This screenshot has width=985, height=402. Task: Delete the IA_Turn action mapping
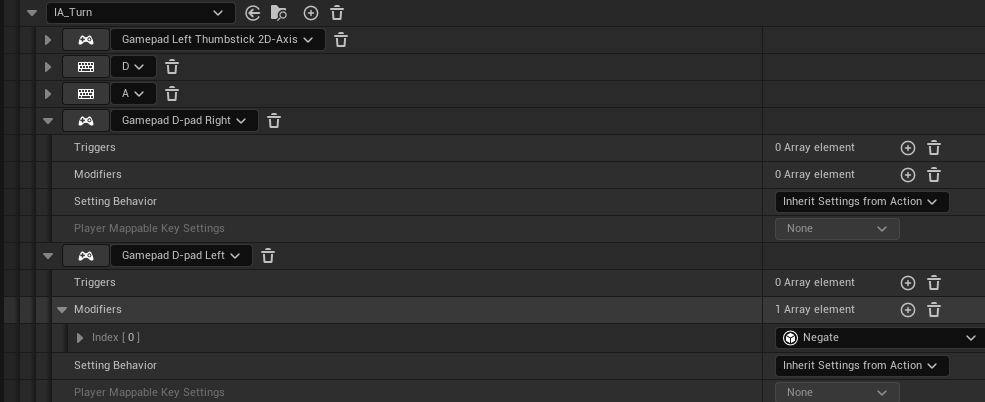point(337,13)
